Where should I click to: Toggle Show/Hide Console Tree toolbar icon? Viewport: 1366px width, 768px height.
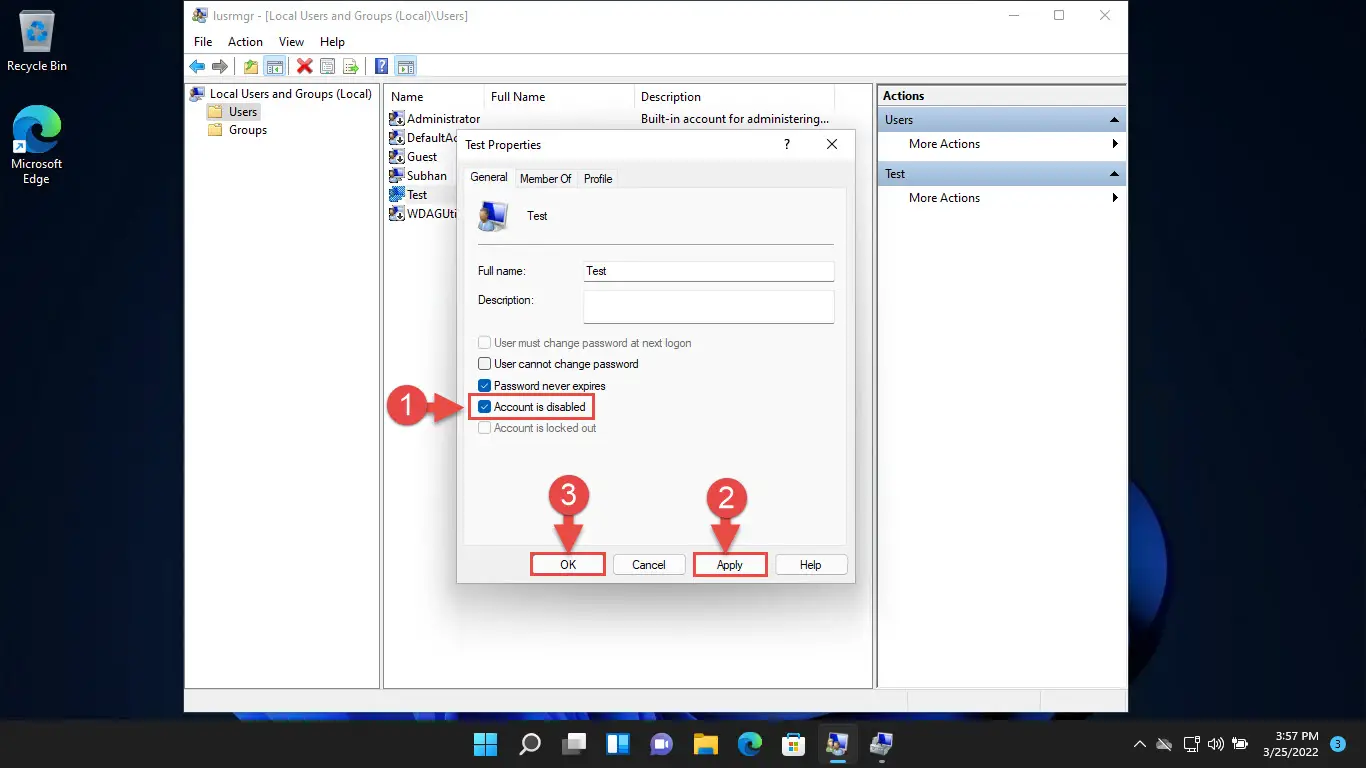pos(274,67)
